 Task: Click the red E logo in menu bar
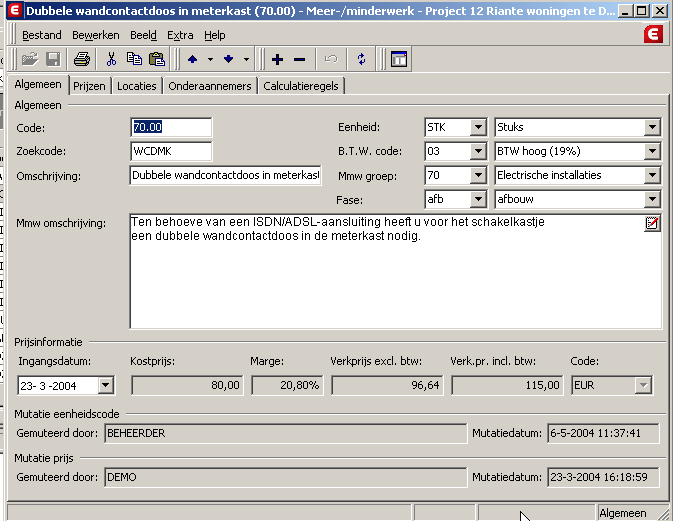[653, 34]
